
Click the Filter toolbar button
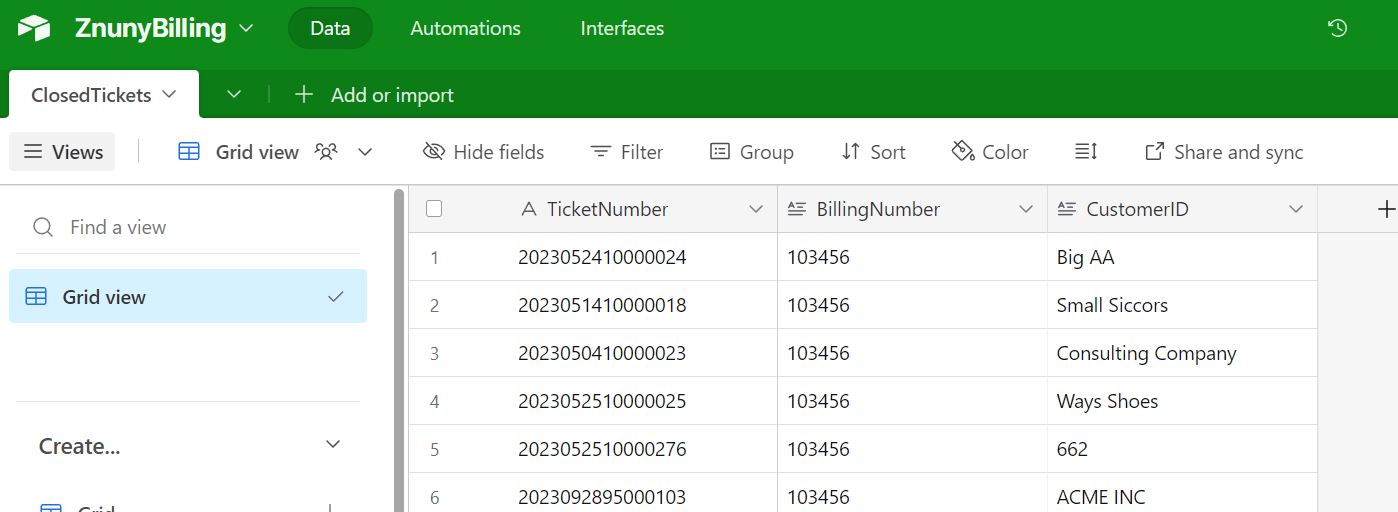[627, 152]
